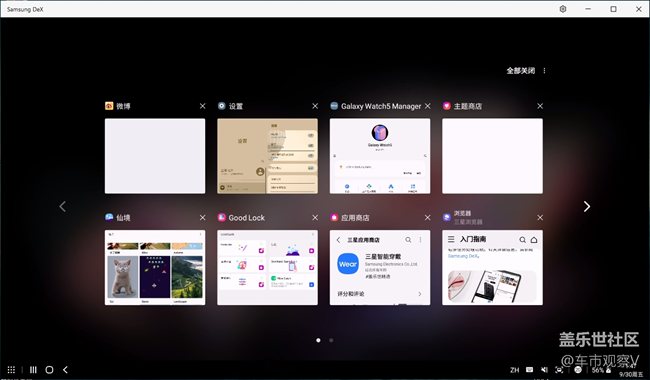
Task: Click the screen capture icon in taskbar
Action: point(559,370)
